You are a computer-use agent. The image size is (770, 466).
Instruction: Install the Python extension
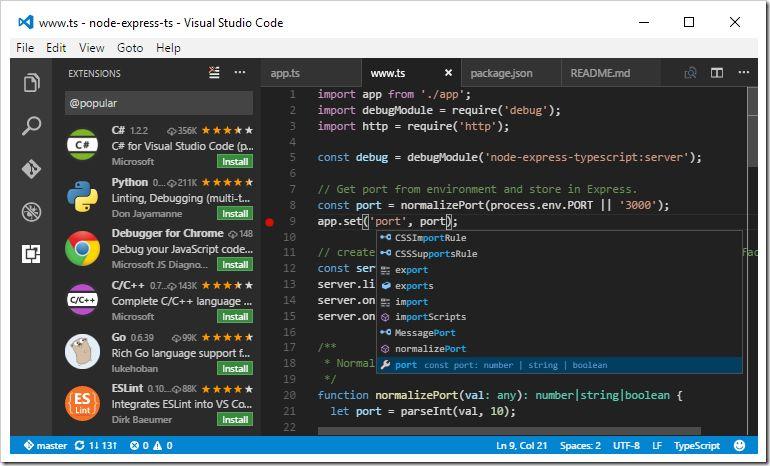(235, 214)
